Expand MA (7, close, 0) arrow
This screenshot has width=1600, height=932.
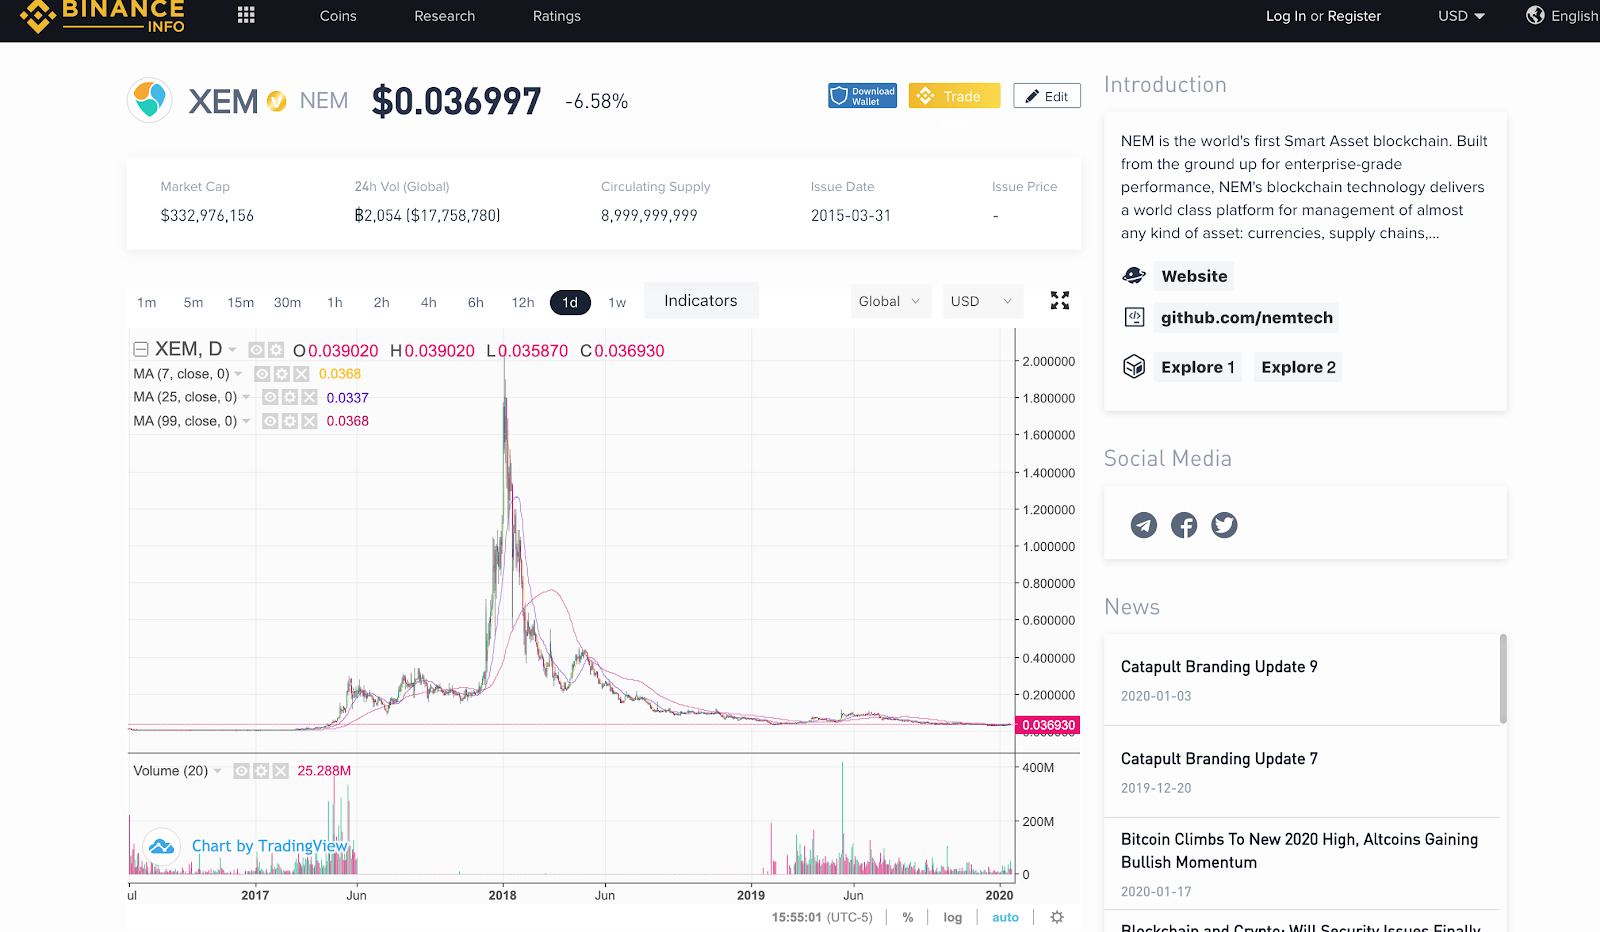coord(238,374)
